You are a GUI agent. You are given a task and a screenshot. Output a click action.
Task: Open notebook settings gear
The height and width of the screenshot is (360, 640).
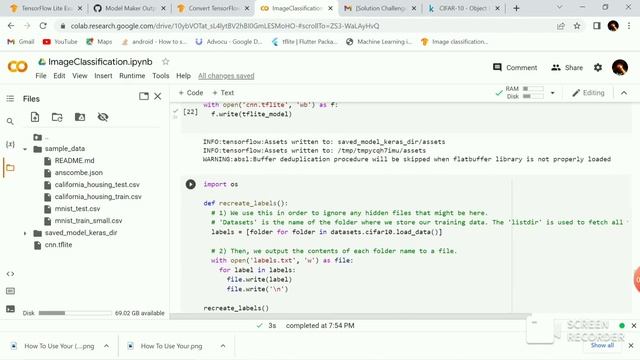pyautogui.click(x=598, y=67)
